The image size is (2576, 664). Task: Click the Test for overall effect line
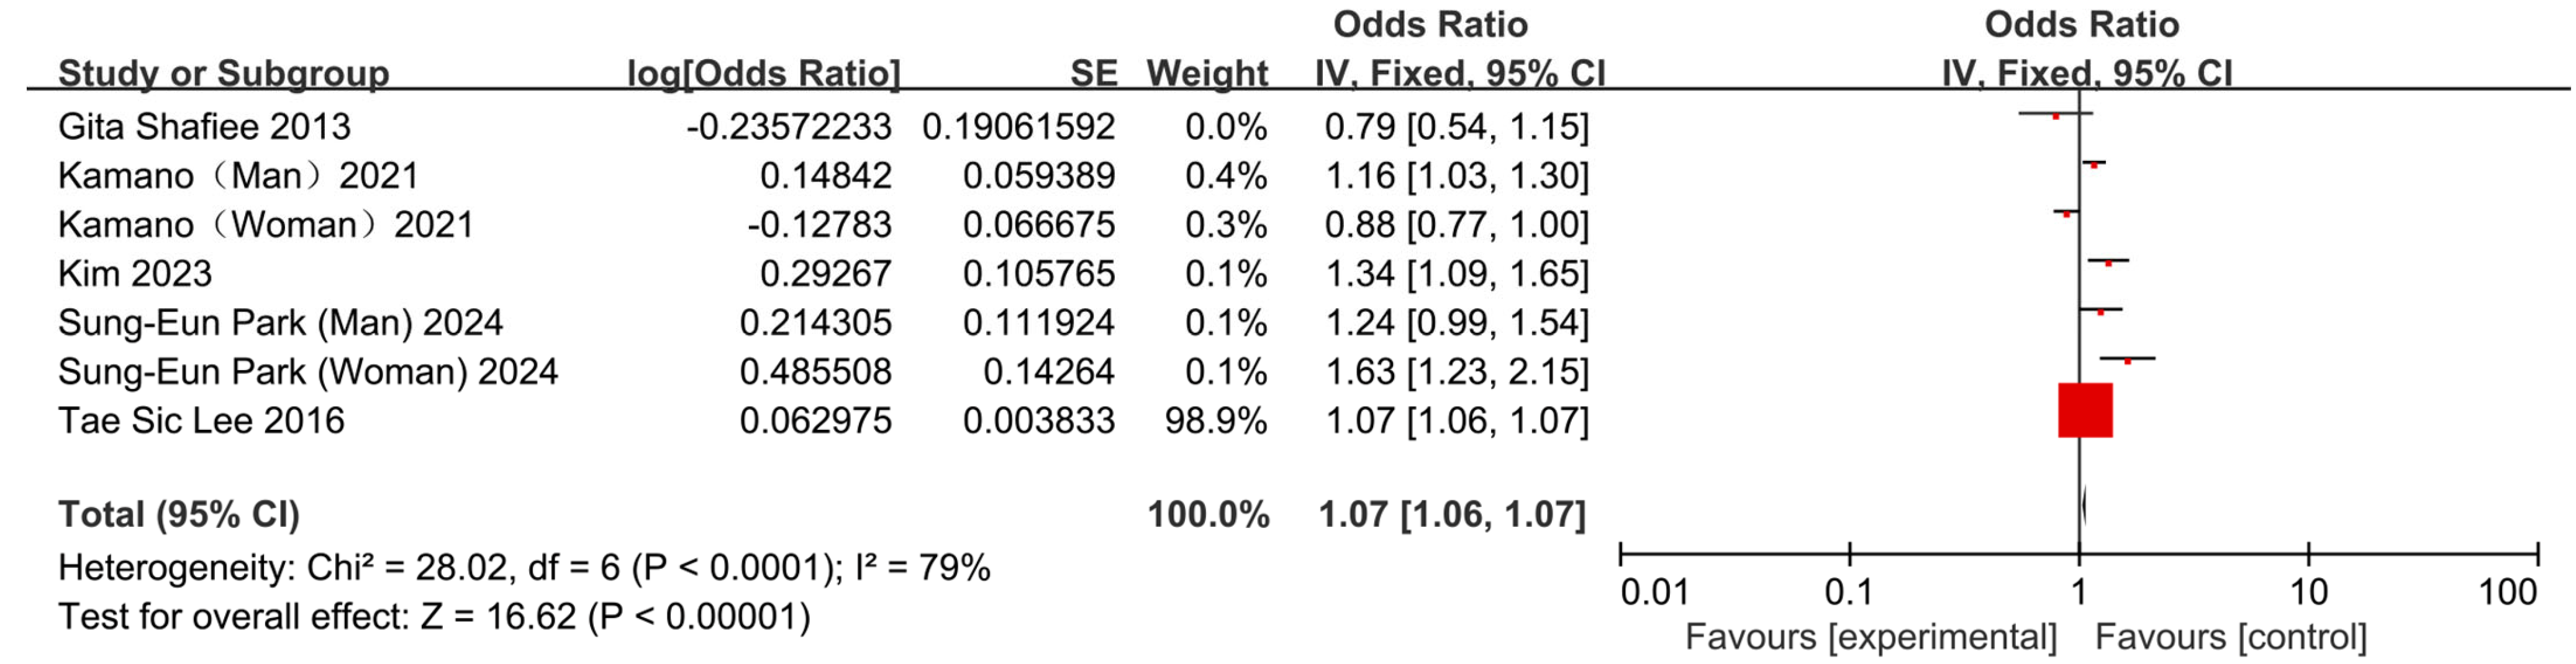434,617
